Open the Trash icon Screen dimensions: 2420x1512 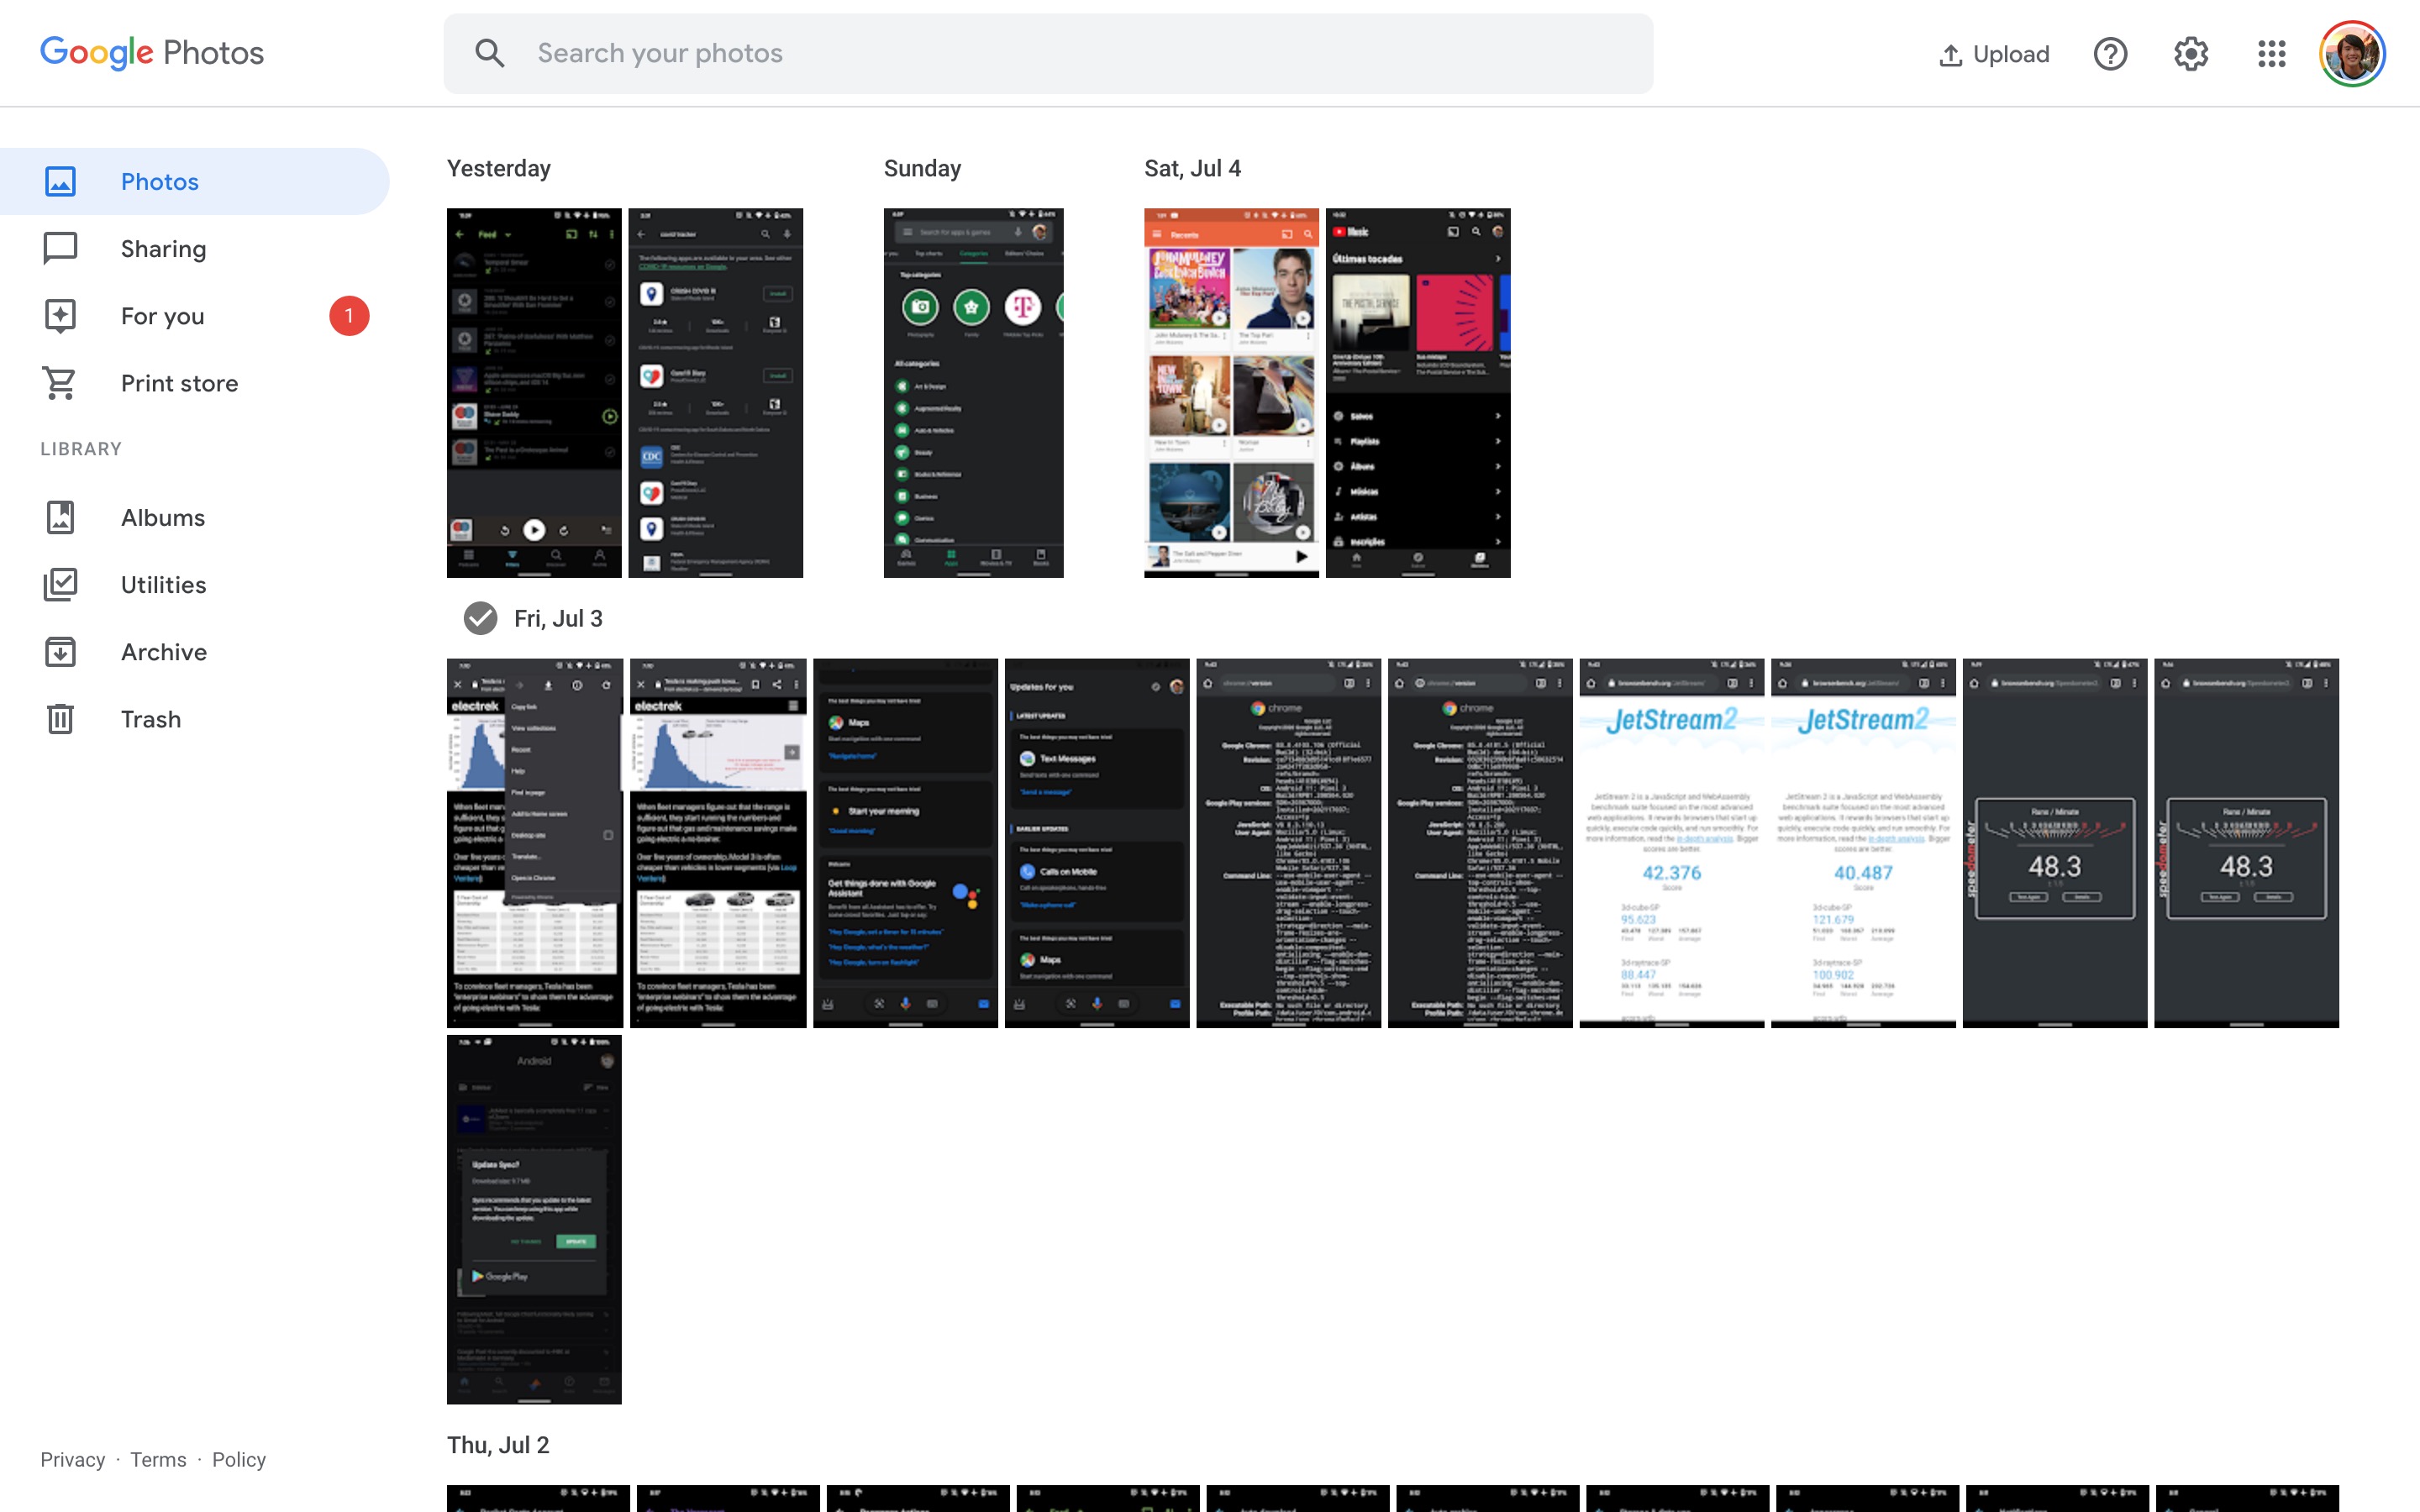[61, 718]
